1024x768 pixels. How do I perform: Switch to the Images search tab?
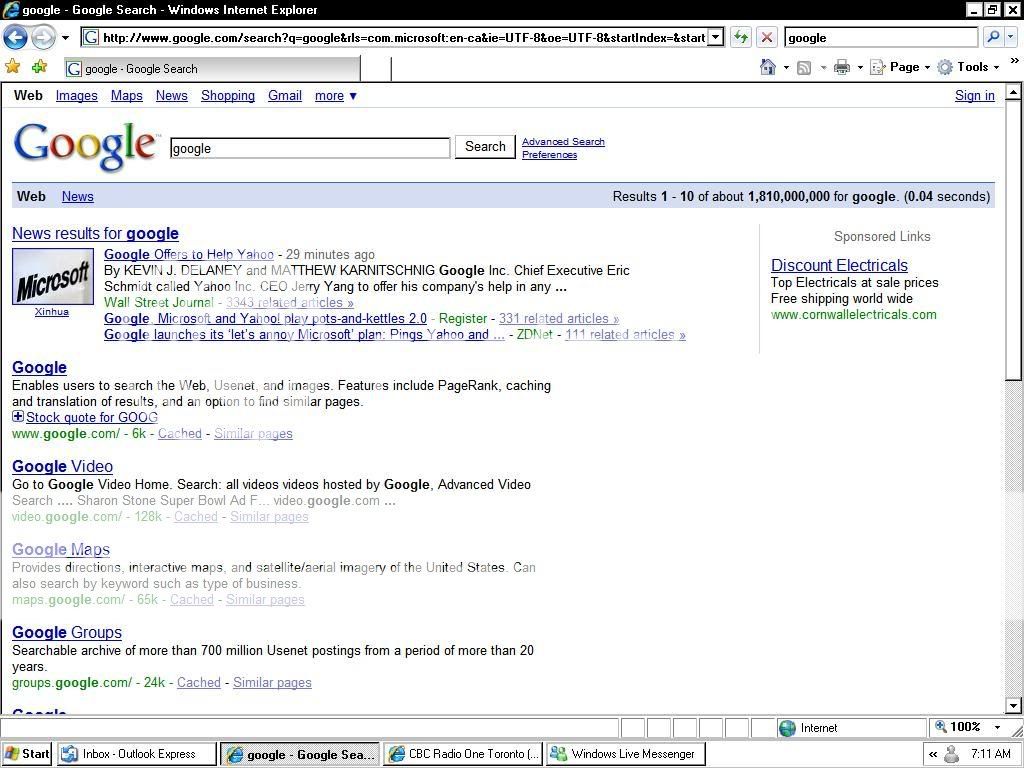coord(76,96)
